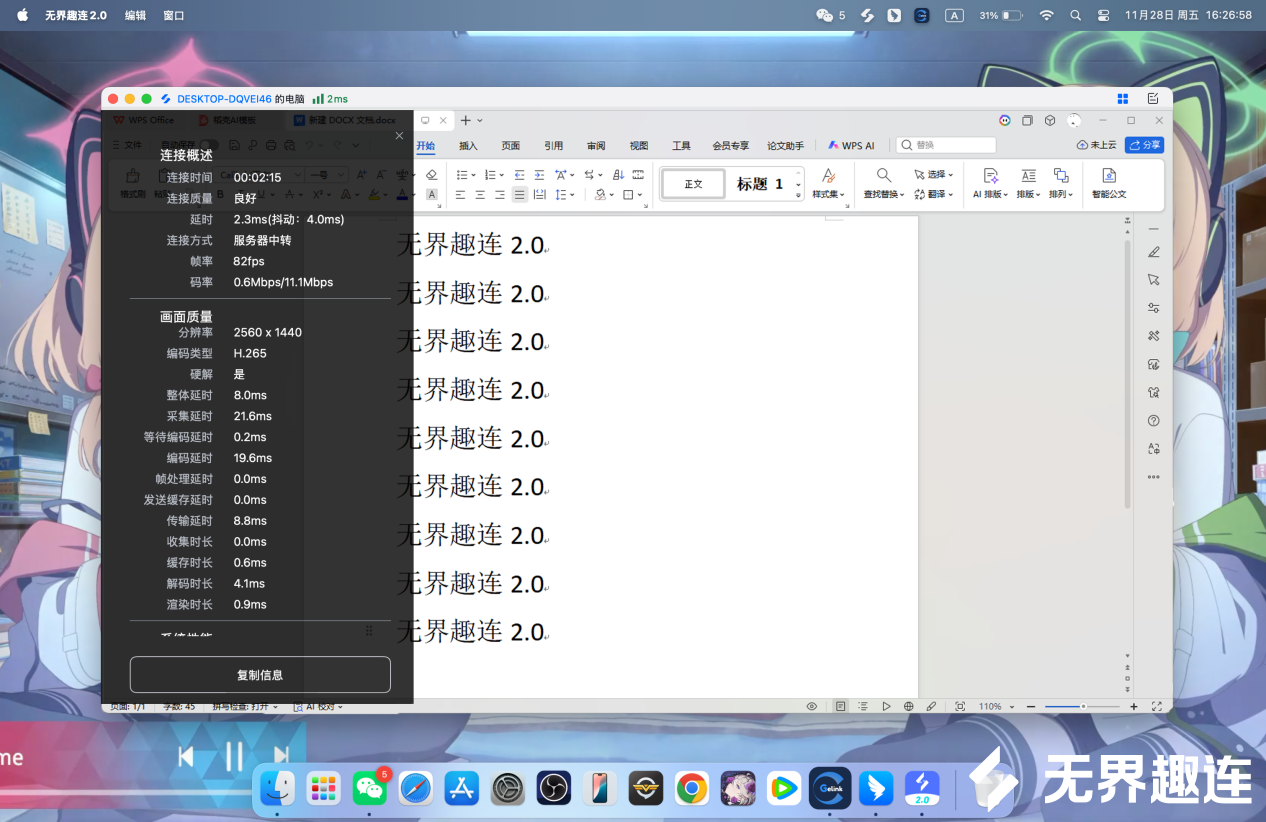Add a new tab with the plus icon
Viewport: 1266px width, 822px height.
pos(465,120)
